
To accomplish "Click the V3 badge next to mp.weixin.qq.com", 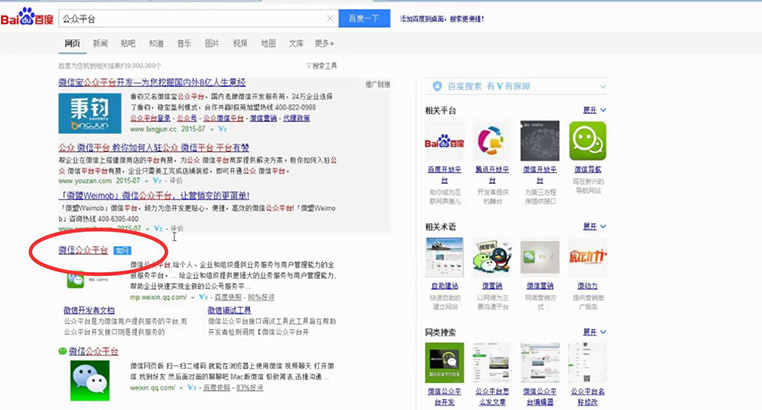I will click(x=203, y=297).
